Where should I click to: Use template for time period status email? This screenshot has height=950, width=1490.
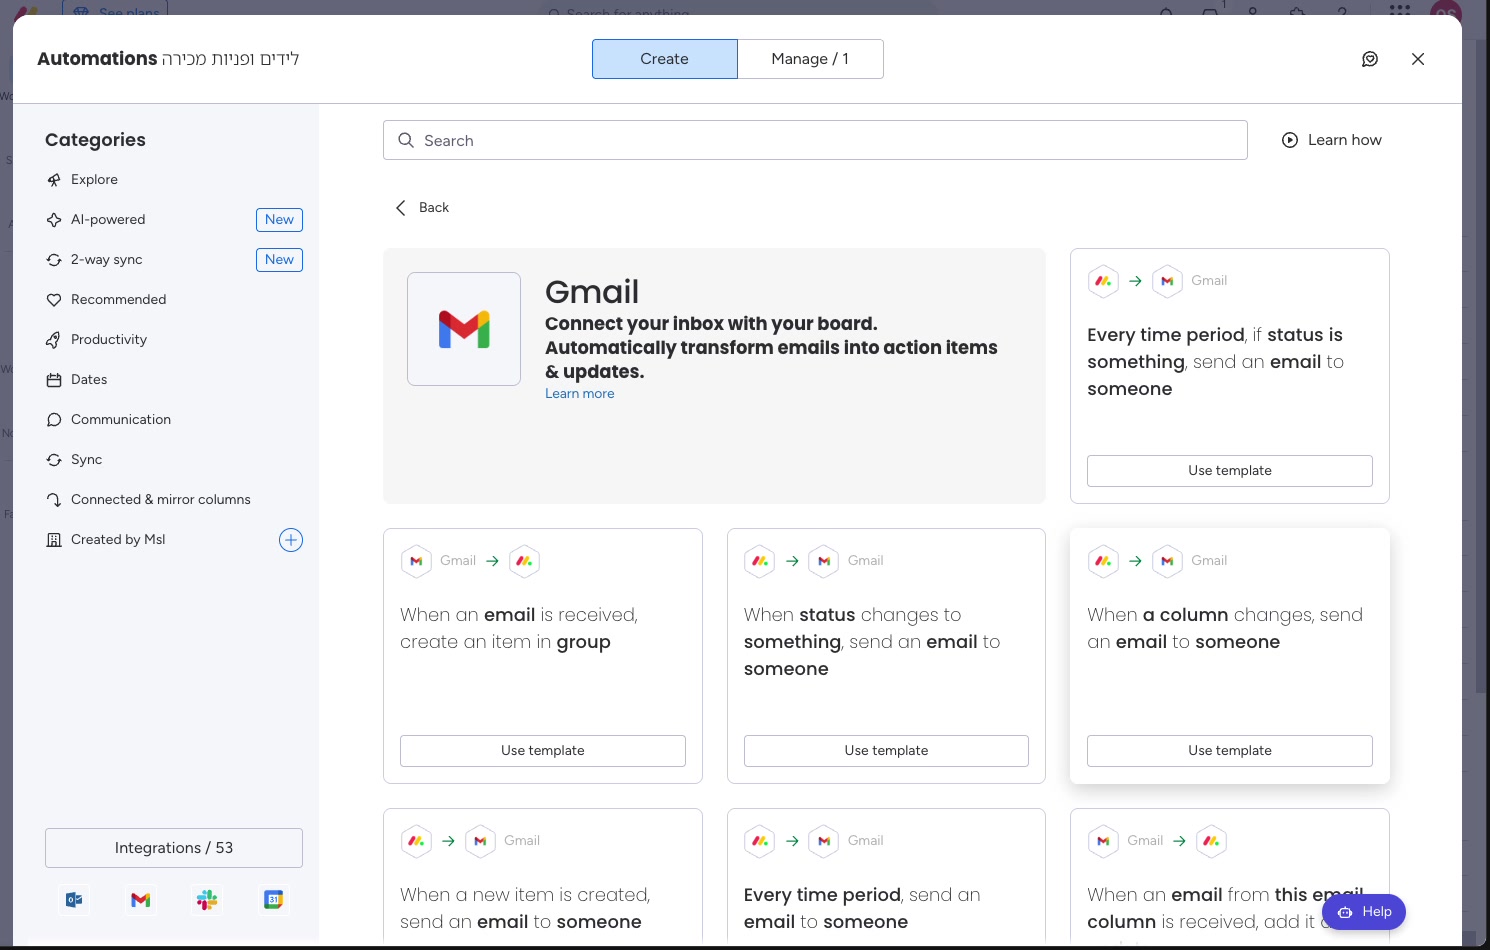point(1230,471)
